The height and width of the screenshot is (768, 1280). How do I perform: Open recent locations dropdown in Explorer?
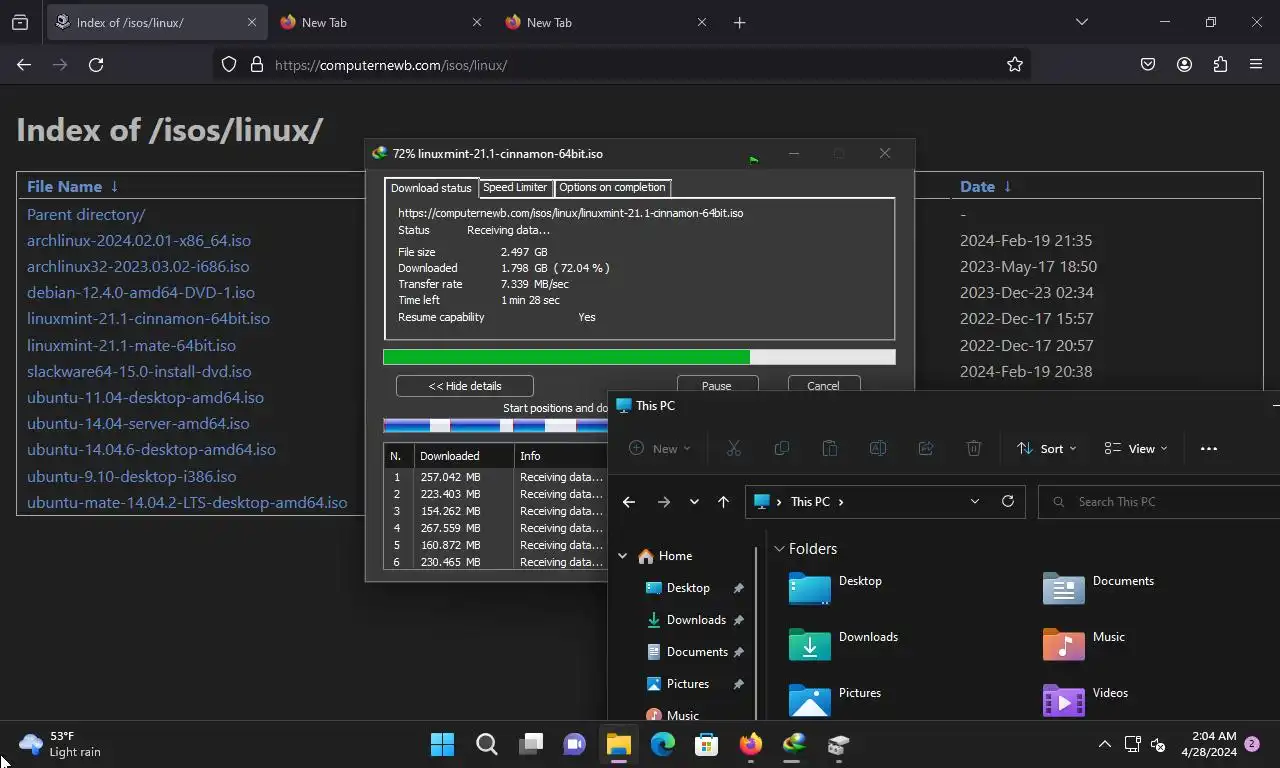tap(694, 501)
